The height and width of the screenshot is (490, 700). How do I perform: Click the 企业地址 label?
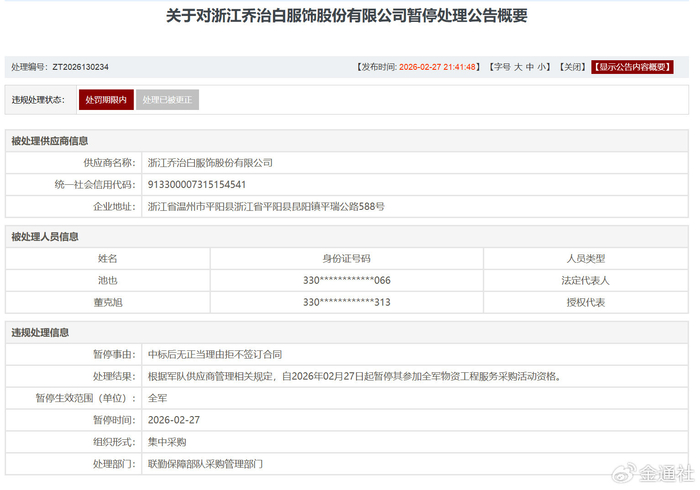114,207
